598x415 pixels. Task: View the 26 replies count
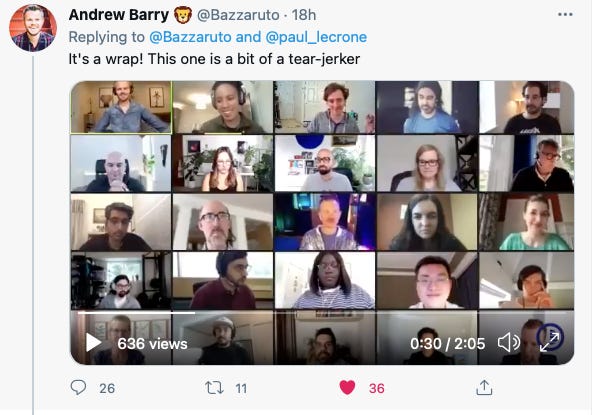[x=107, y=388]
